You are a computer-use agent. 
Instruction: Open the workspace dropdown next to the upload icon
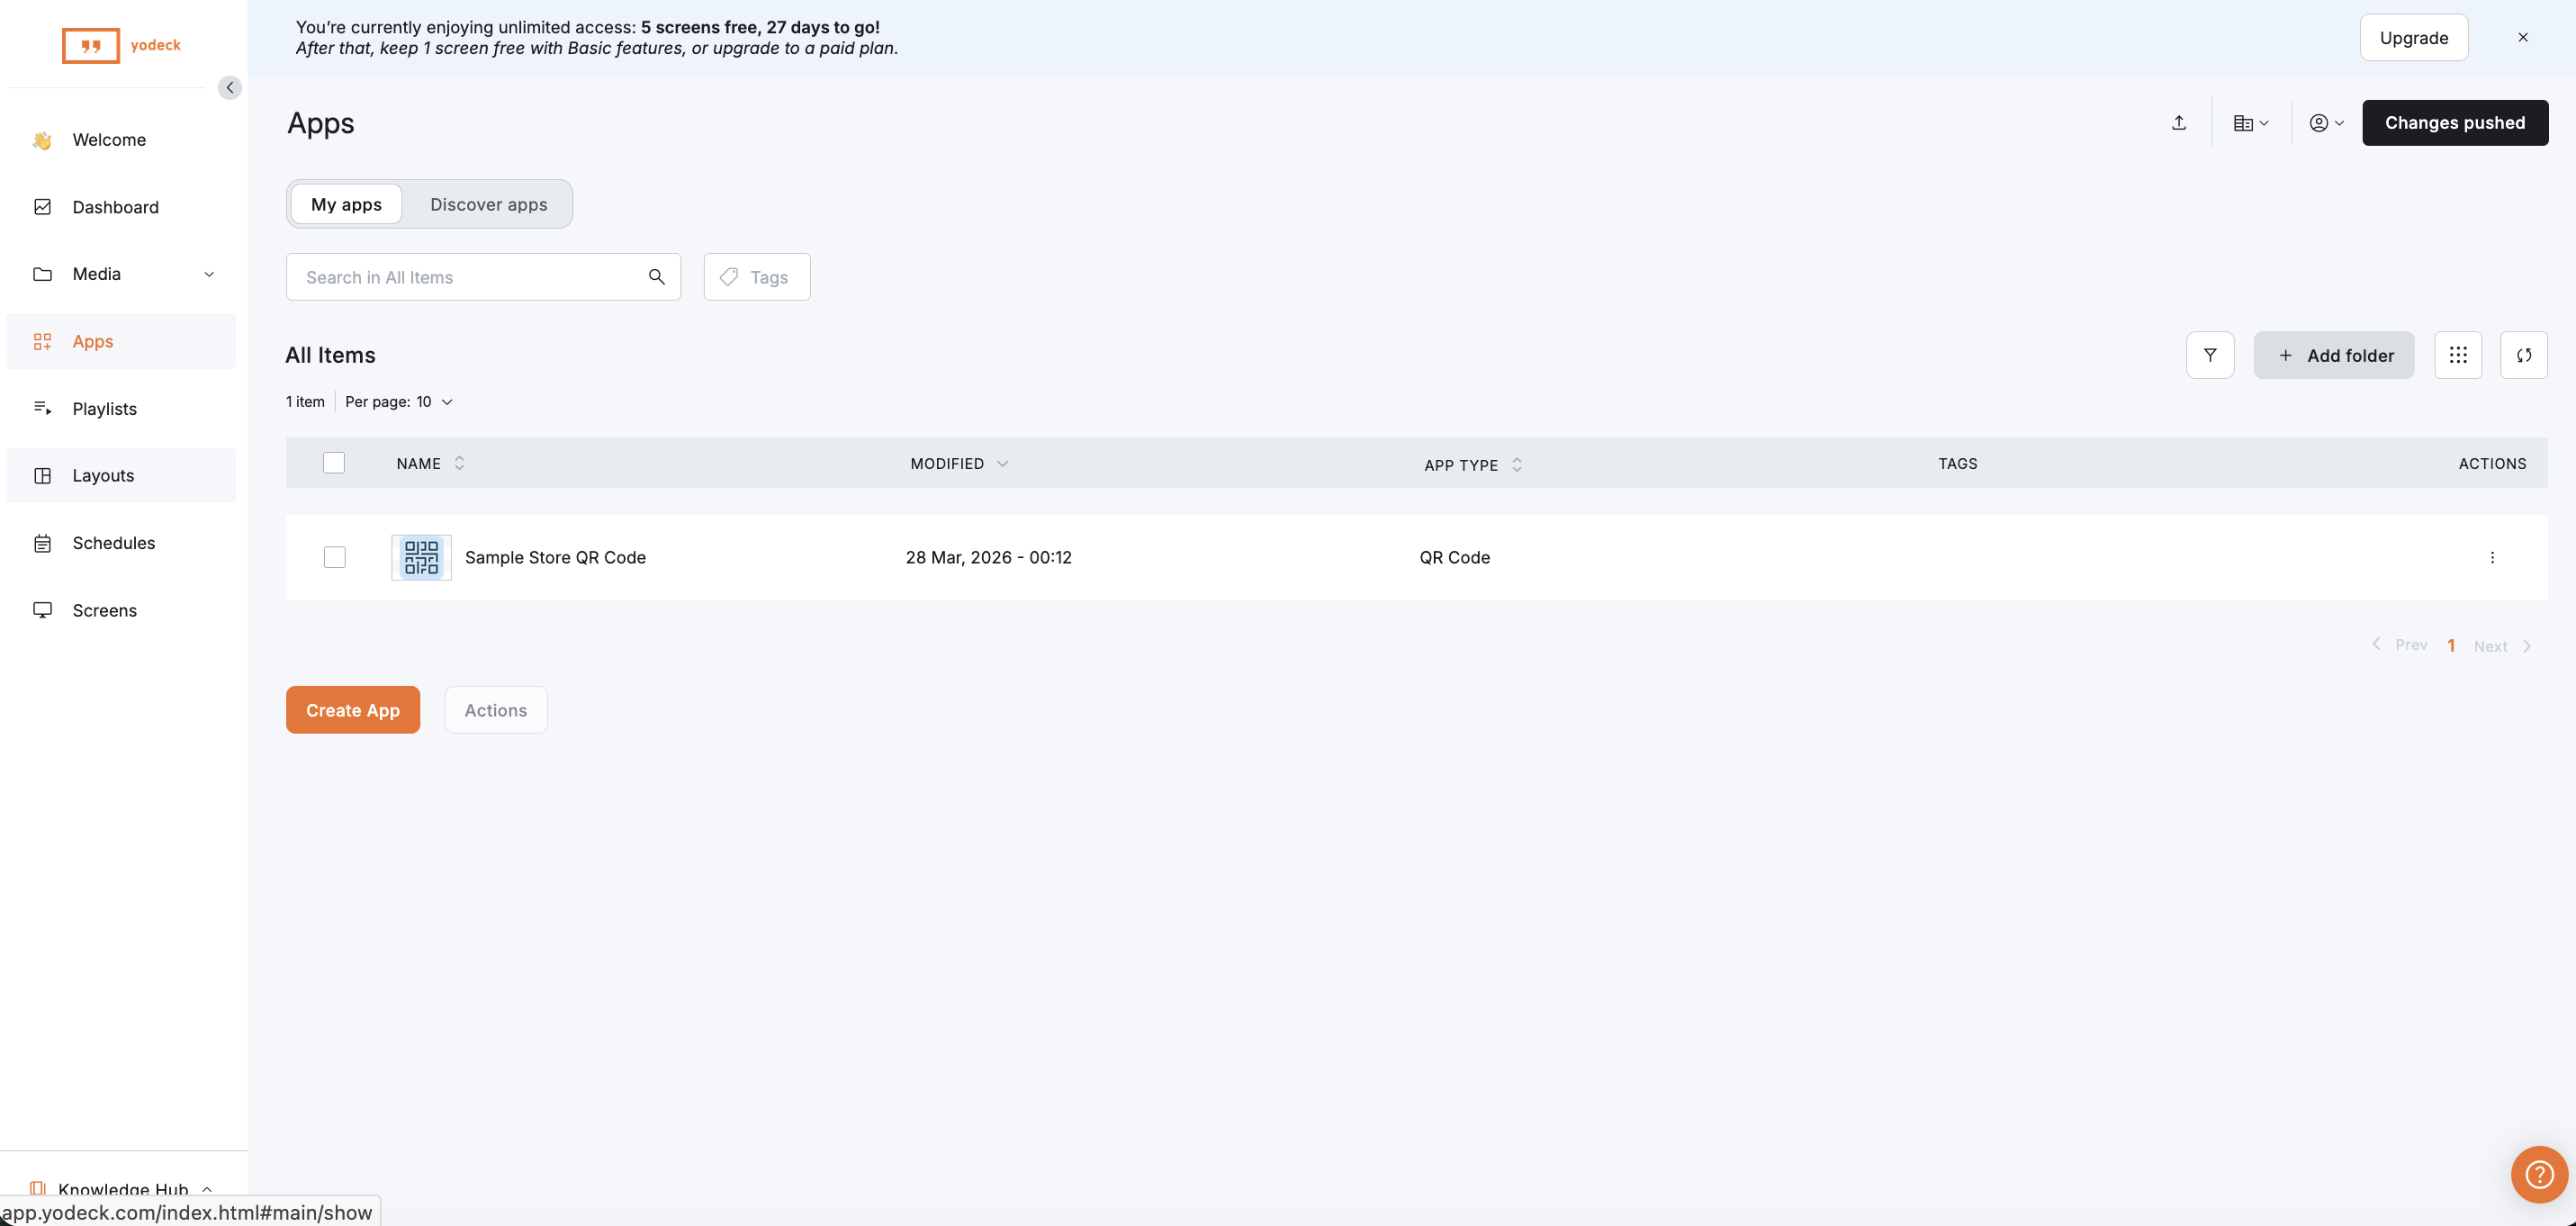[x=2250, y=123]
